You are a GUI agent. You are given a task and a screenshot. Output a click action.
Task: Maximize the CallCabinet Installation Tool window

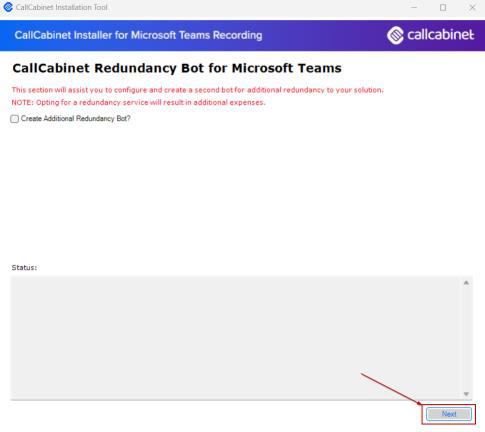(x=443, y=7)
